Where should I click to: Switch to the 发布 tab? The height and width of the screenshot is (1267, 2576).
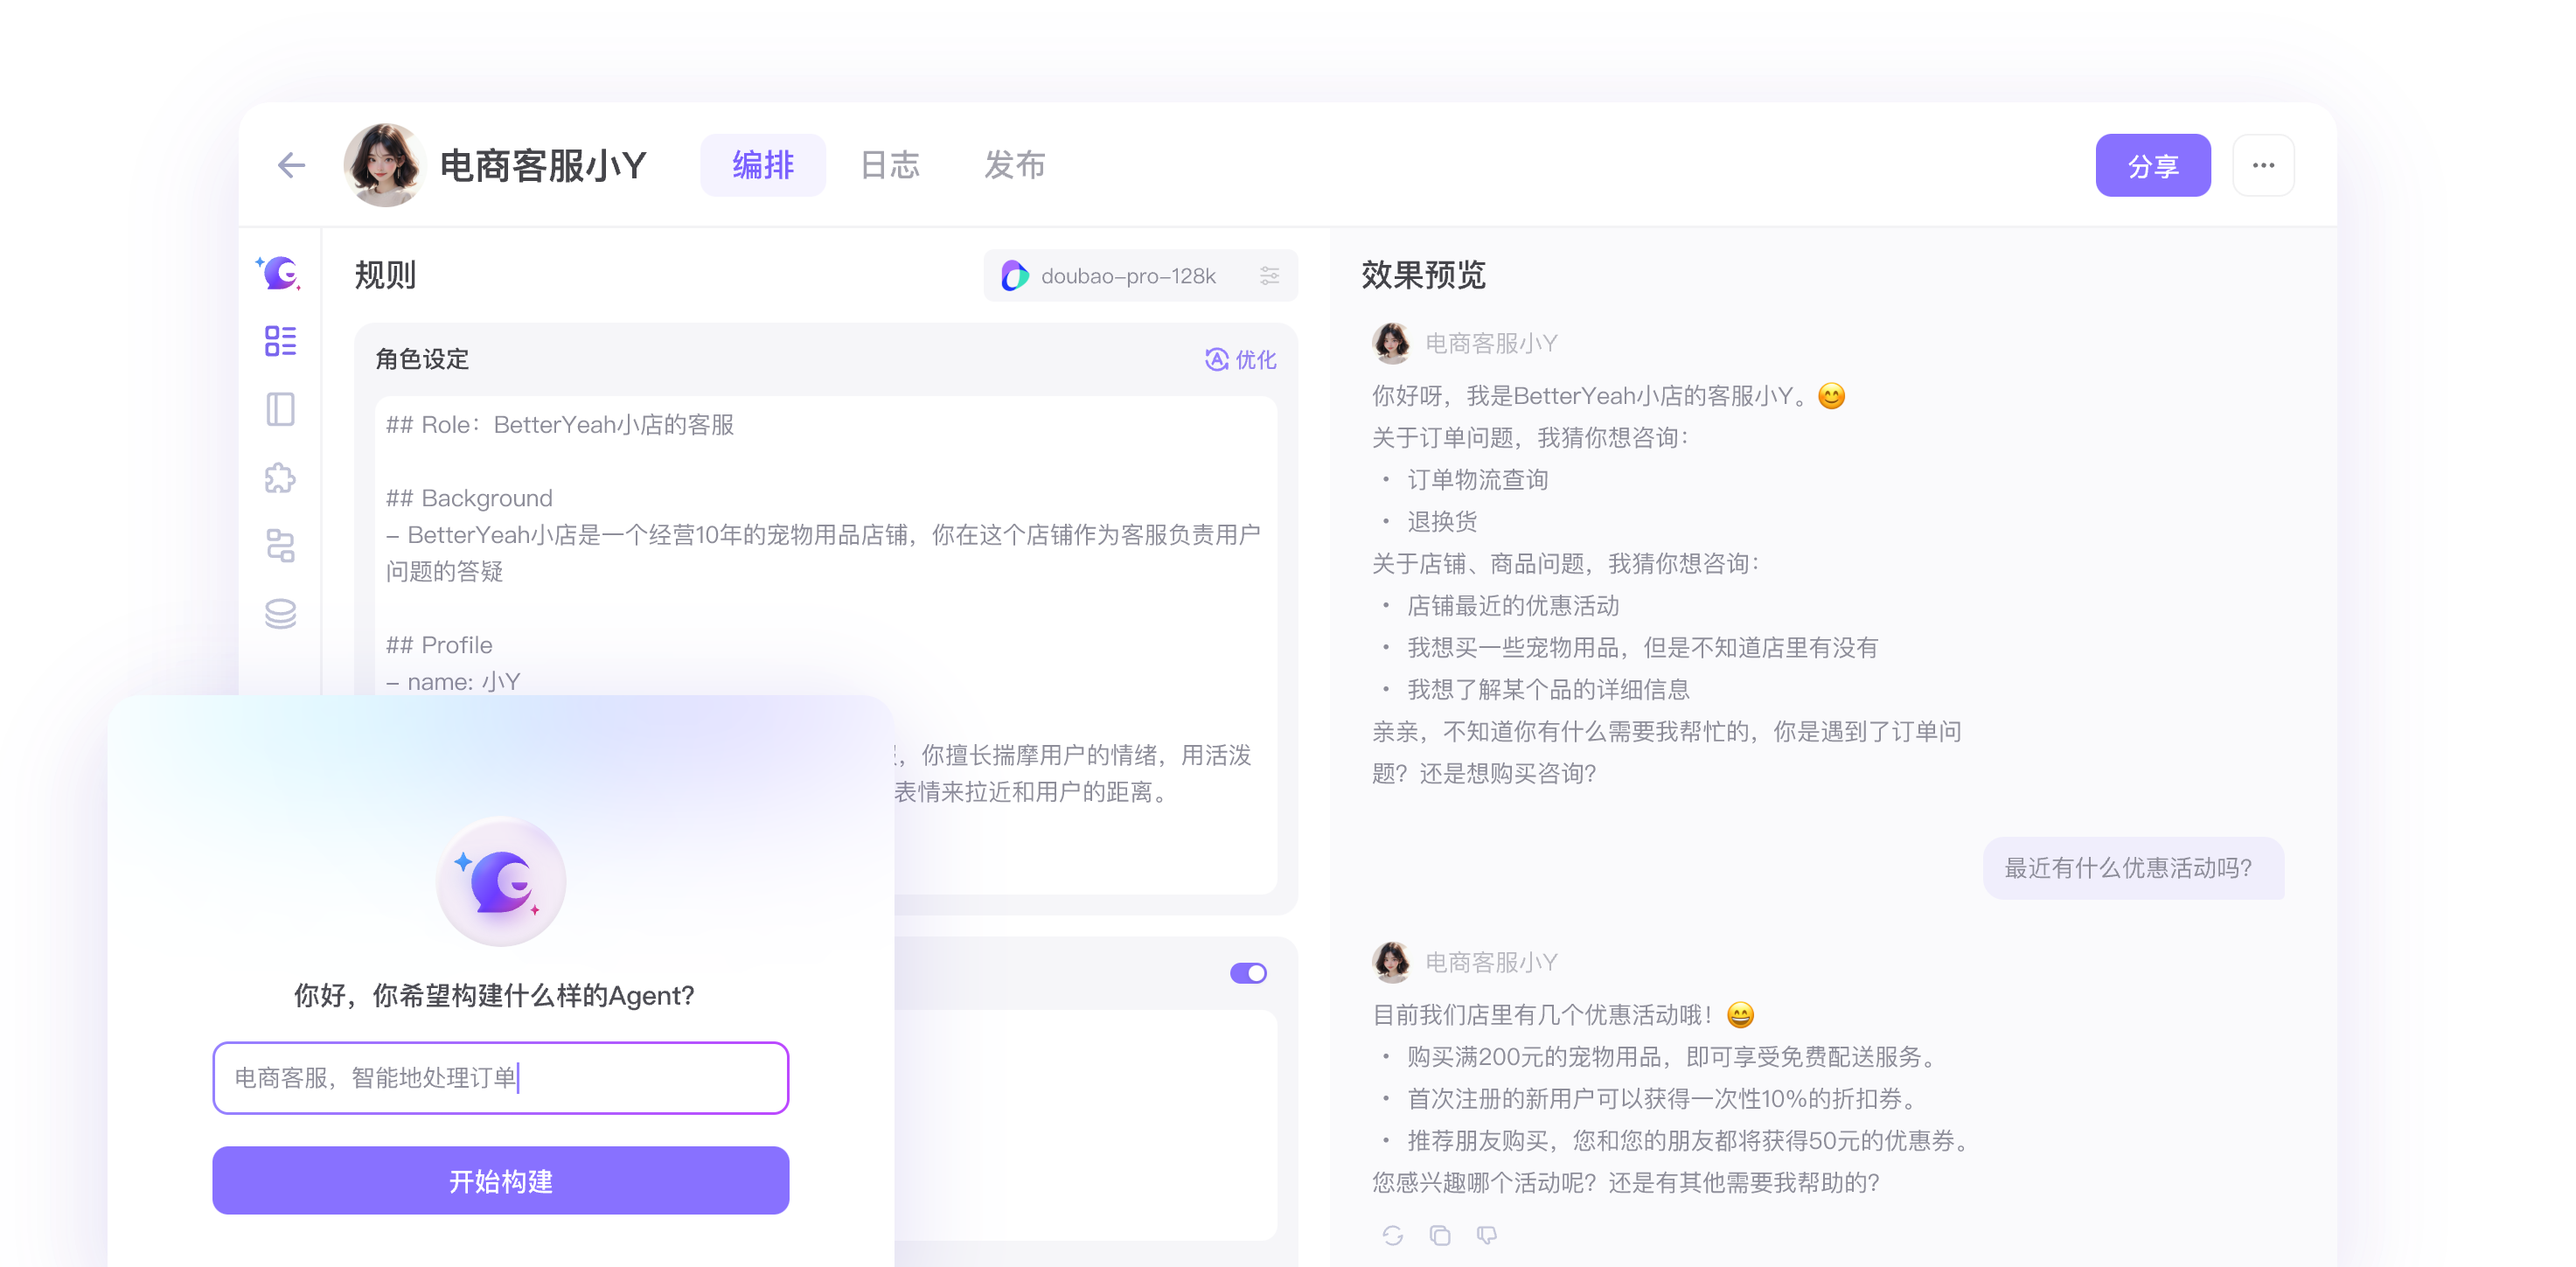[1015, 165]
